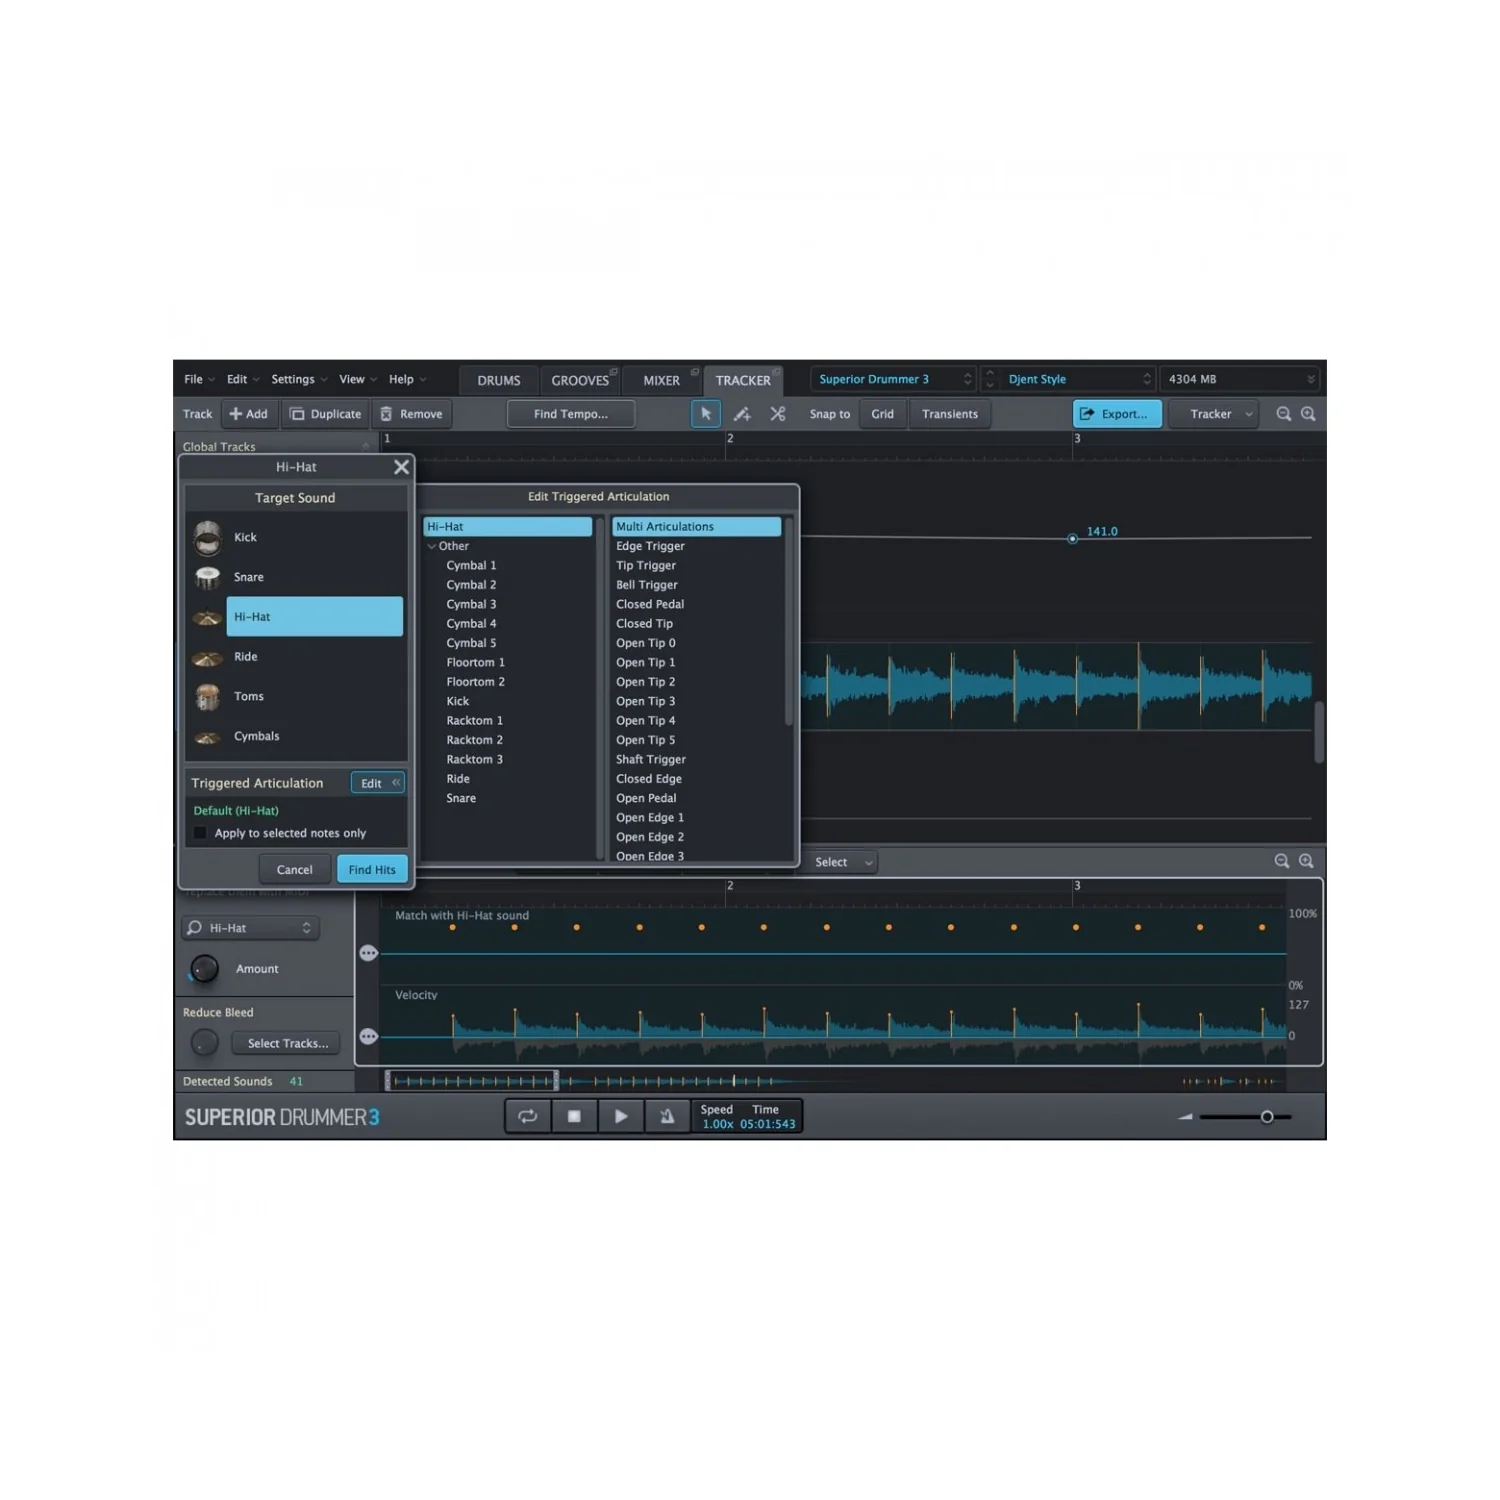Export the tracked audio
This screenshot has height=1500, width=1500.
tap(1117, 414)
